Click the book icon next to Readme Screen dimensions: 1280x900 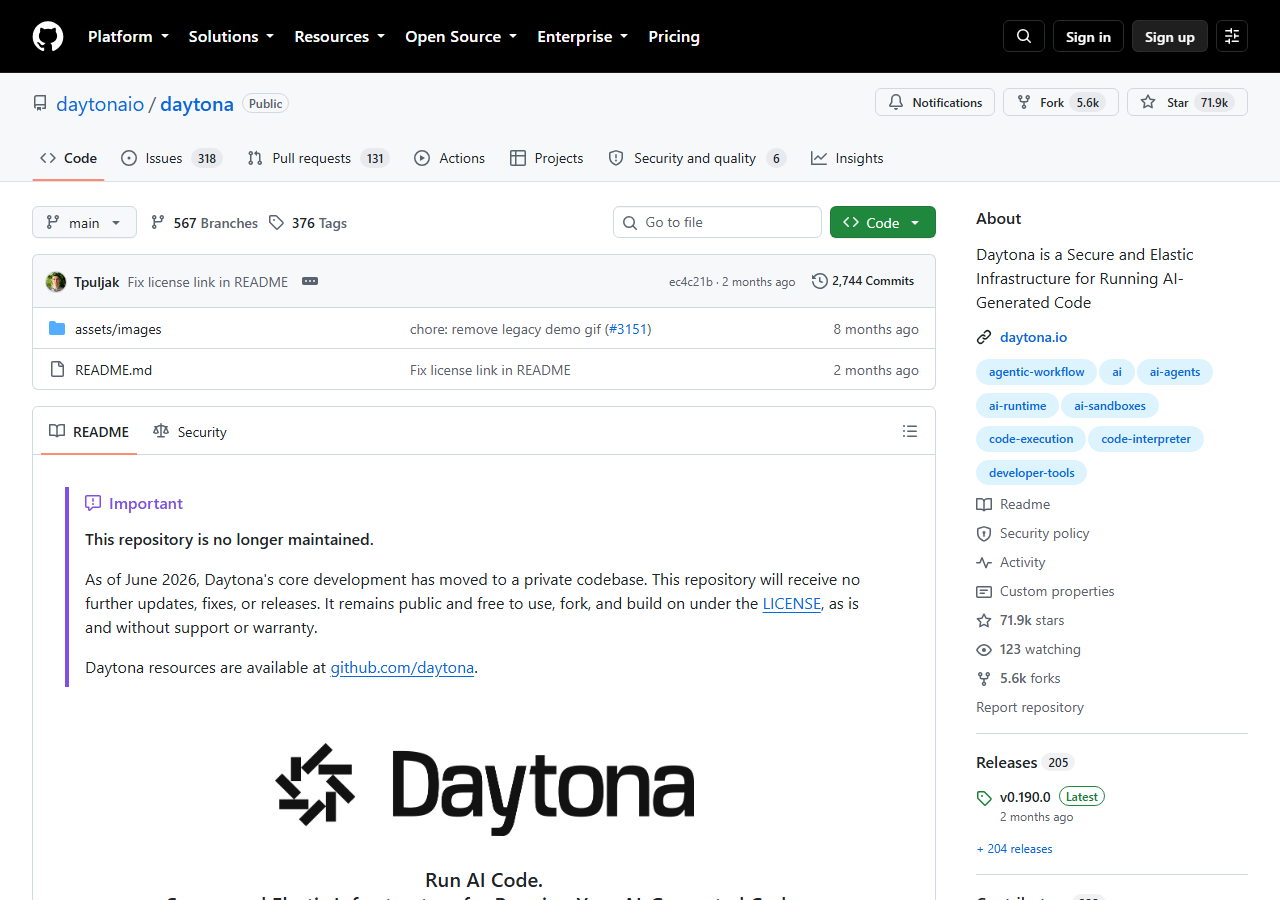[x=984, y=505]
